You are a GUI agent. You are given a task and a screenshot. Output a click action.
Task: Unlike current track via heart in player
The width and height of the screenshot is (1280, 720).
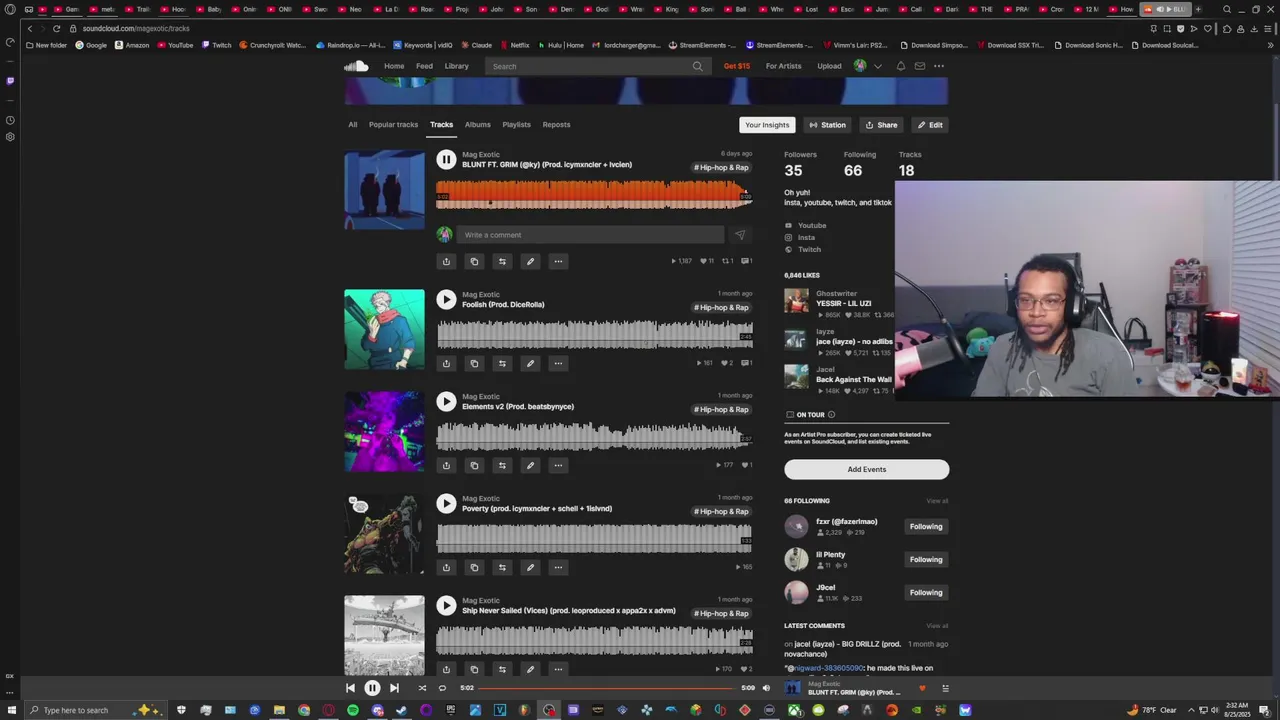click(922, 688)
